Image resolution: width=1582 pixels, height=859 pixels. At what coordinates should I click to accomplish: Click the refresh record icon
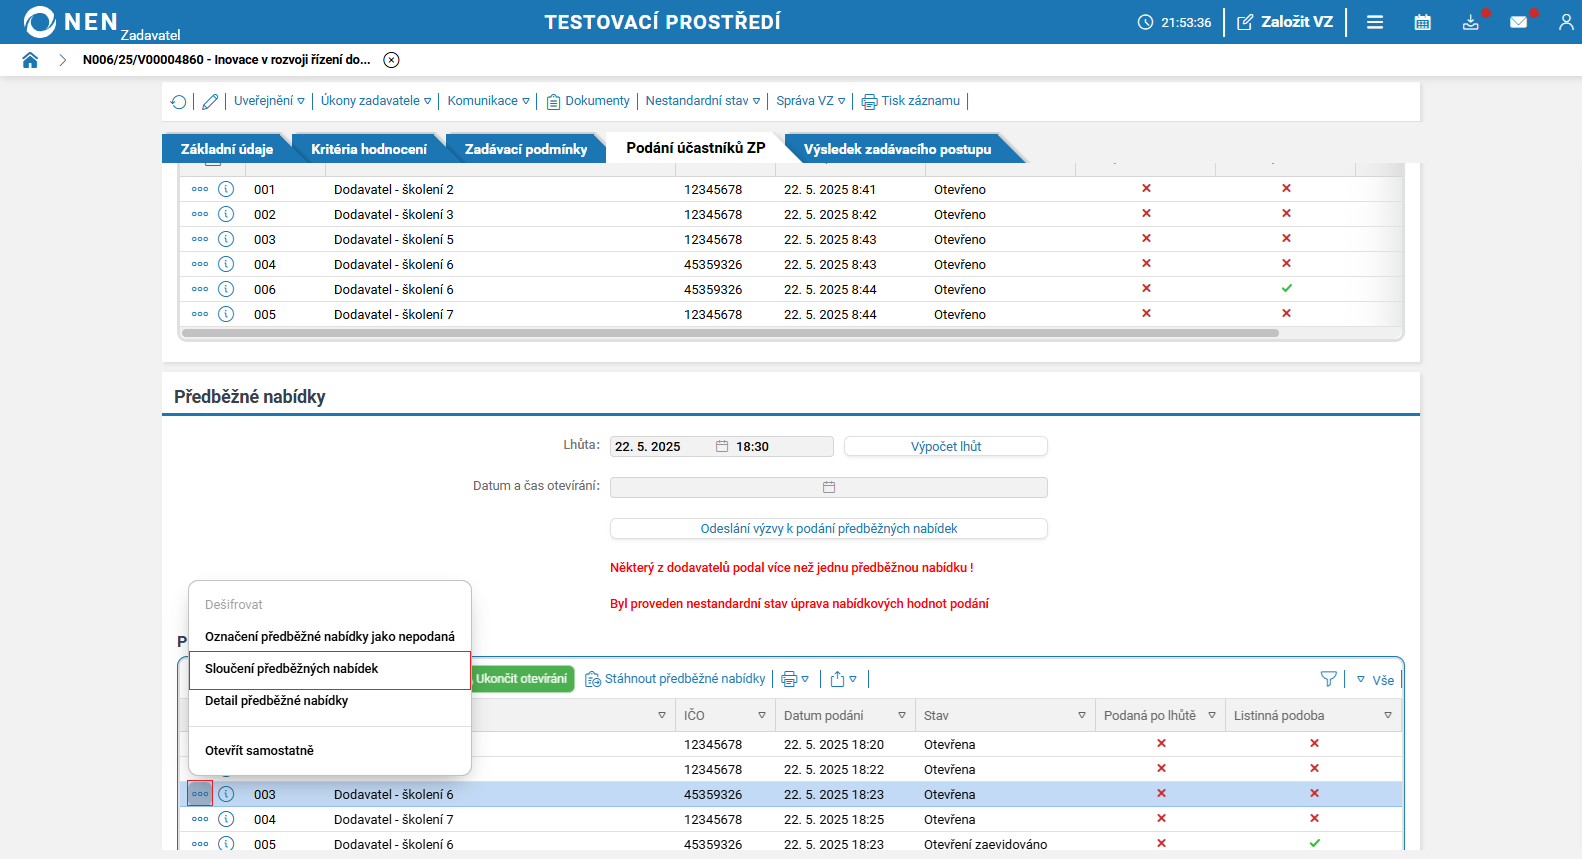pos(179,101)
